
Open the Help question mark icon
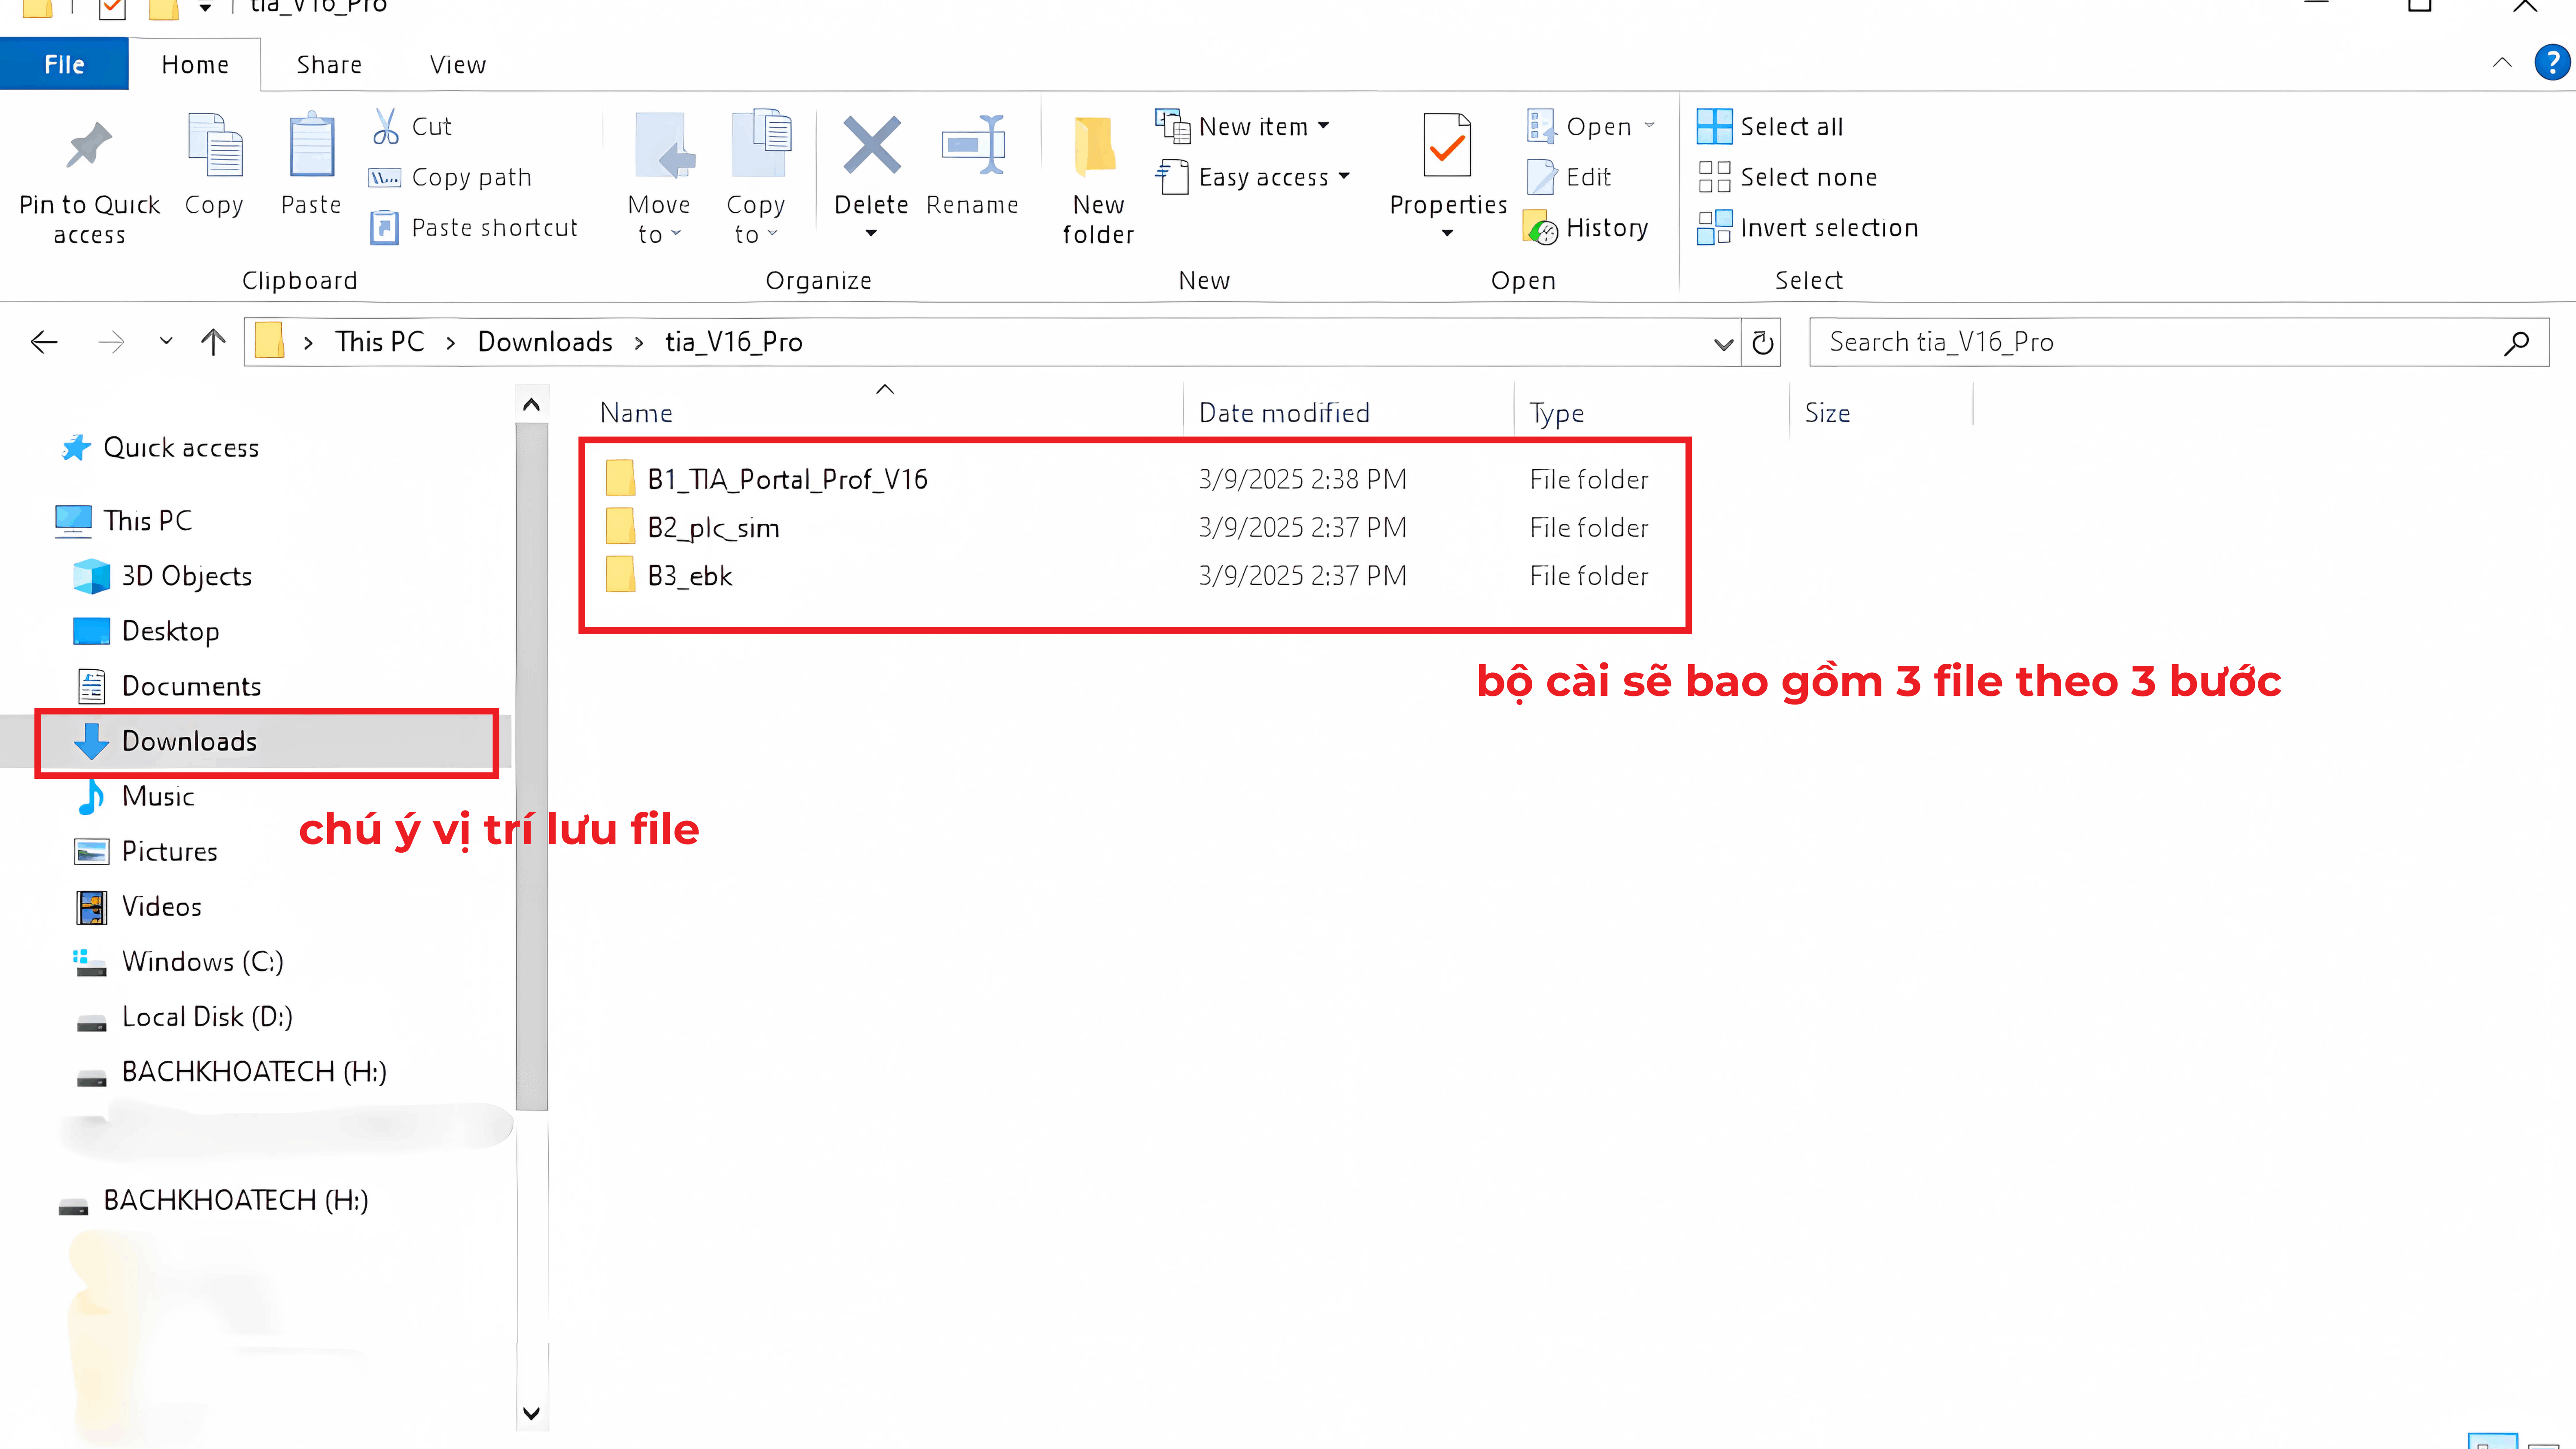(x=2552, y=63)
